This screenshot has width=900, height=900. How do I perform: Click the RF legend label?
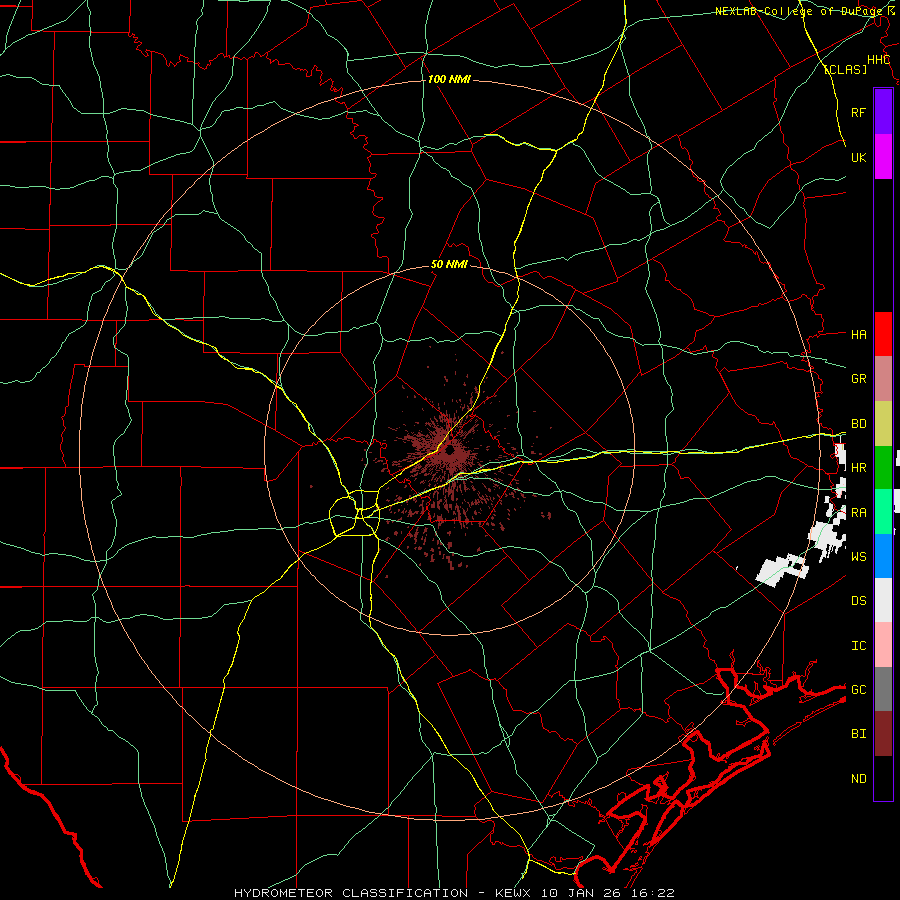858,112
